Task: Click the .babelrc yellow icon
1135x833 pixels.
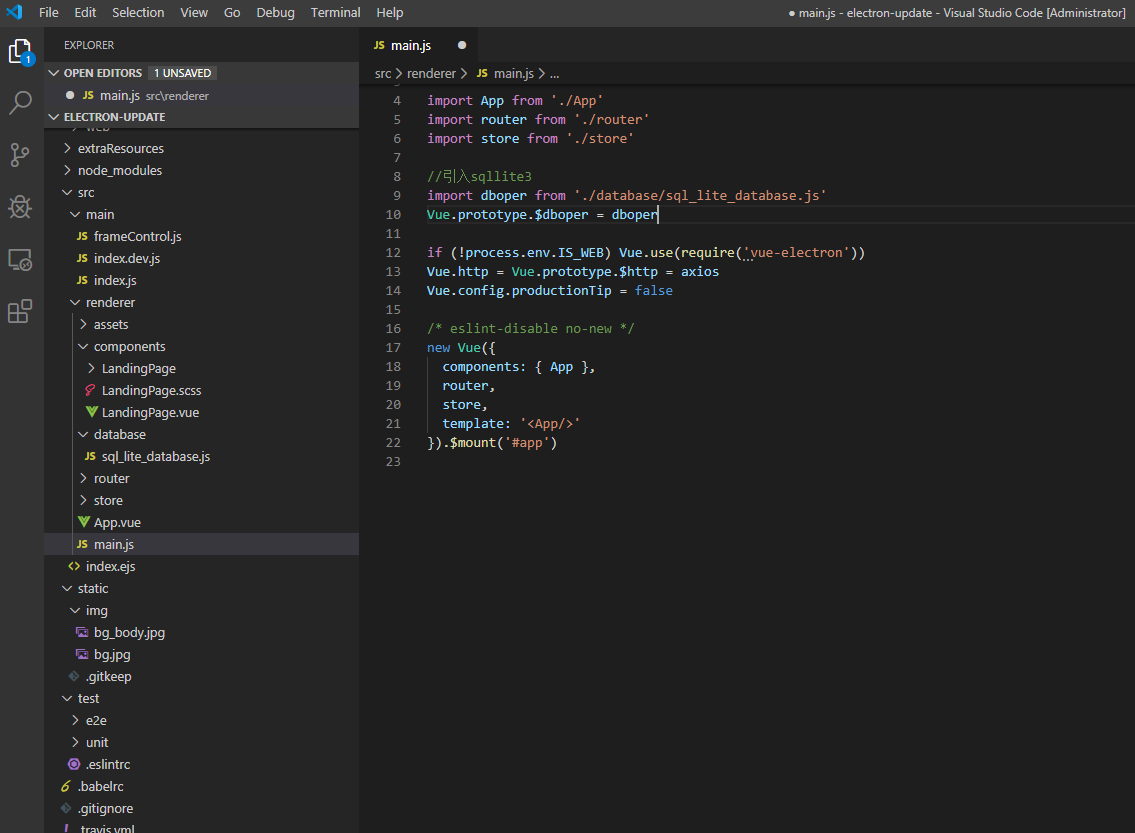Action: click(66, 786)
